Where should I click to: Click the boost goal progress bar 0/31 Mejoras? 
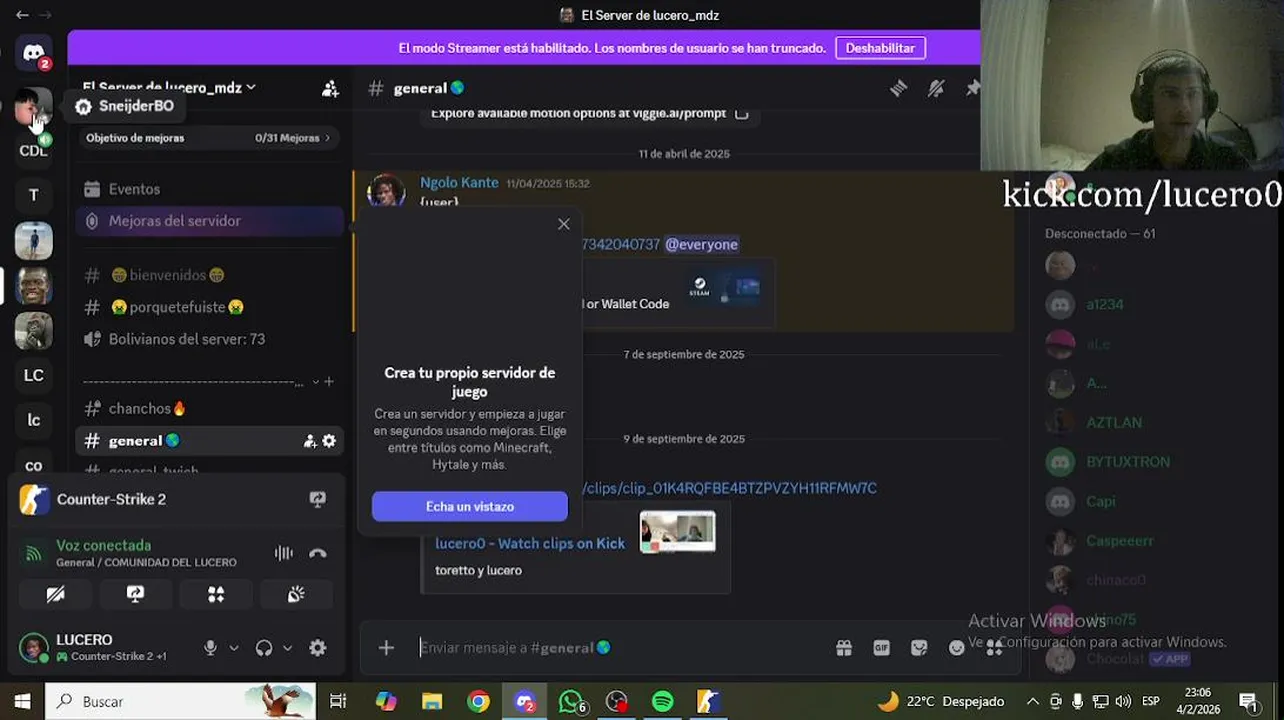(x=208, y=138)
